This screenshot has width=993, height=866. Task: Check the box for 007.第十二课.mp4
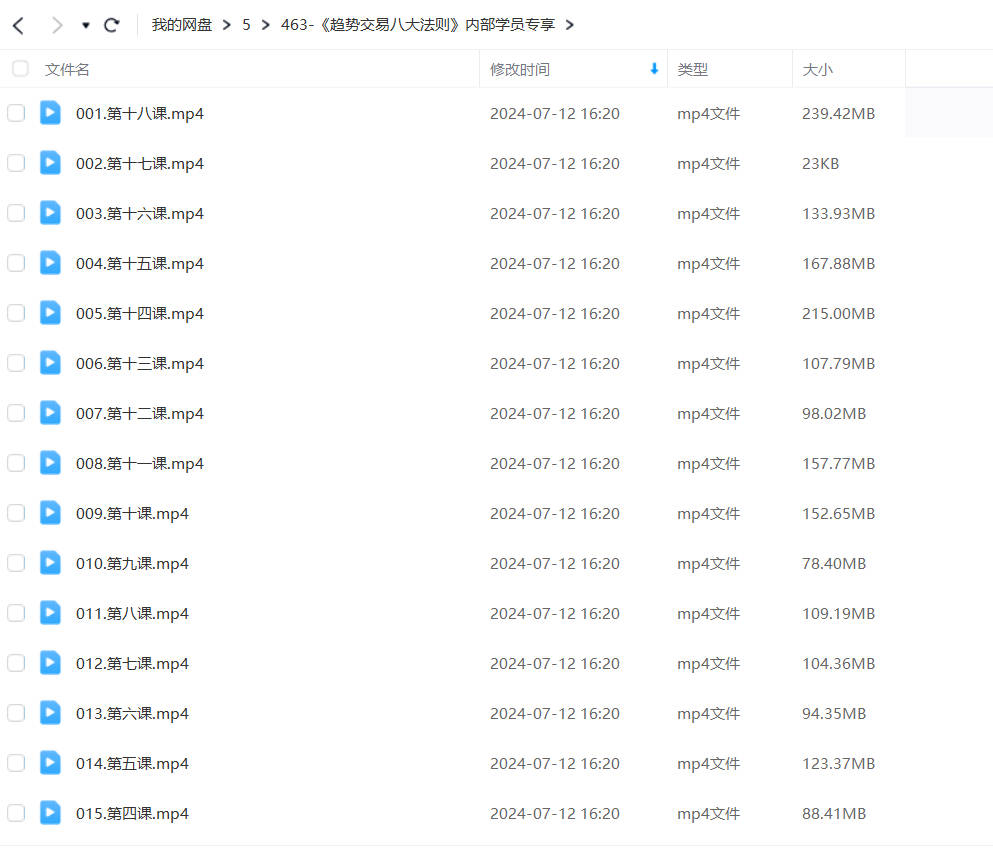(x=16, y=414)
